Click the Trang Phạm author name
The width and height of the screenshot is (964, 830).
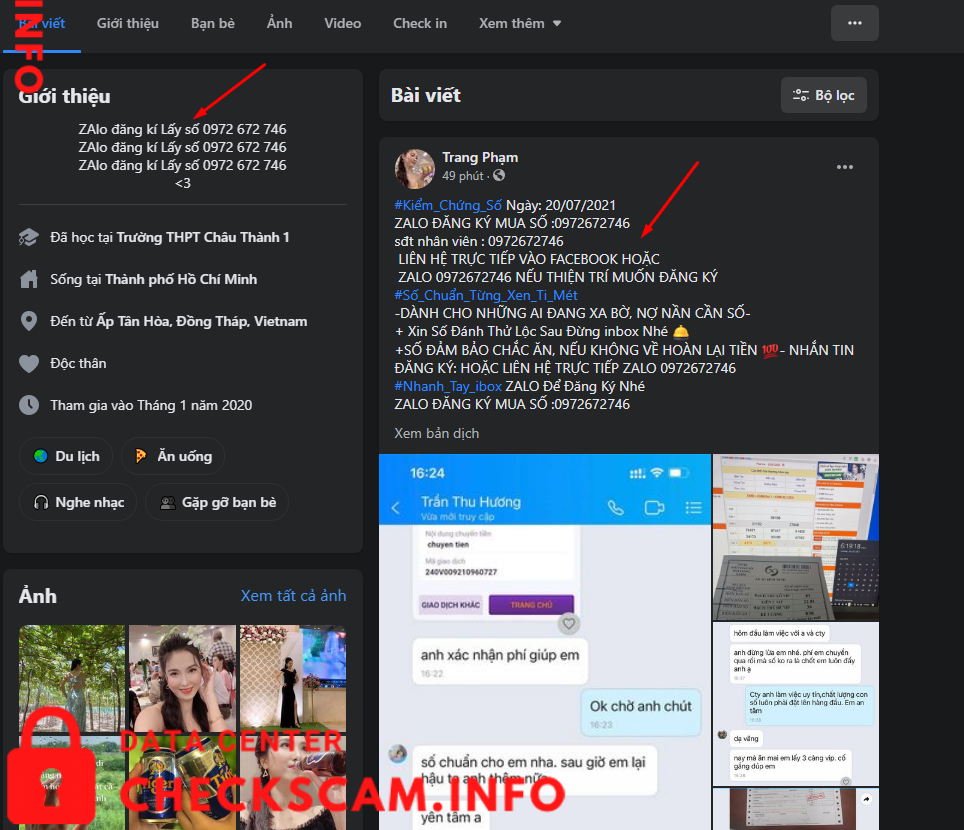coord(480,157)
